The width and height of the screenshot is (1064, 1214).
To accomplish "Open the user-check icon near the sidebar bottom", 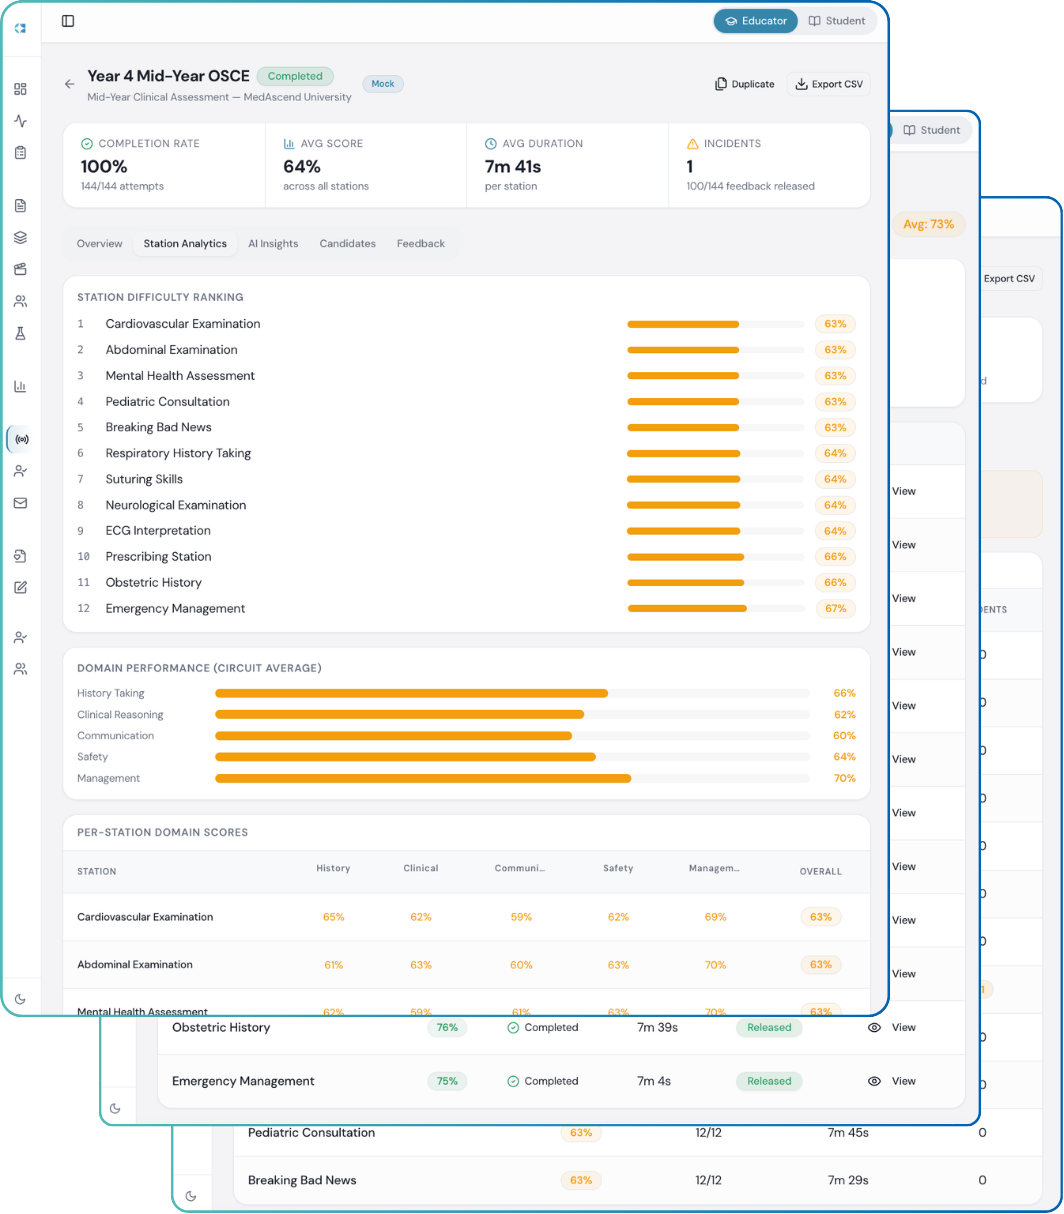I will pos(20,637).
